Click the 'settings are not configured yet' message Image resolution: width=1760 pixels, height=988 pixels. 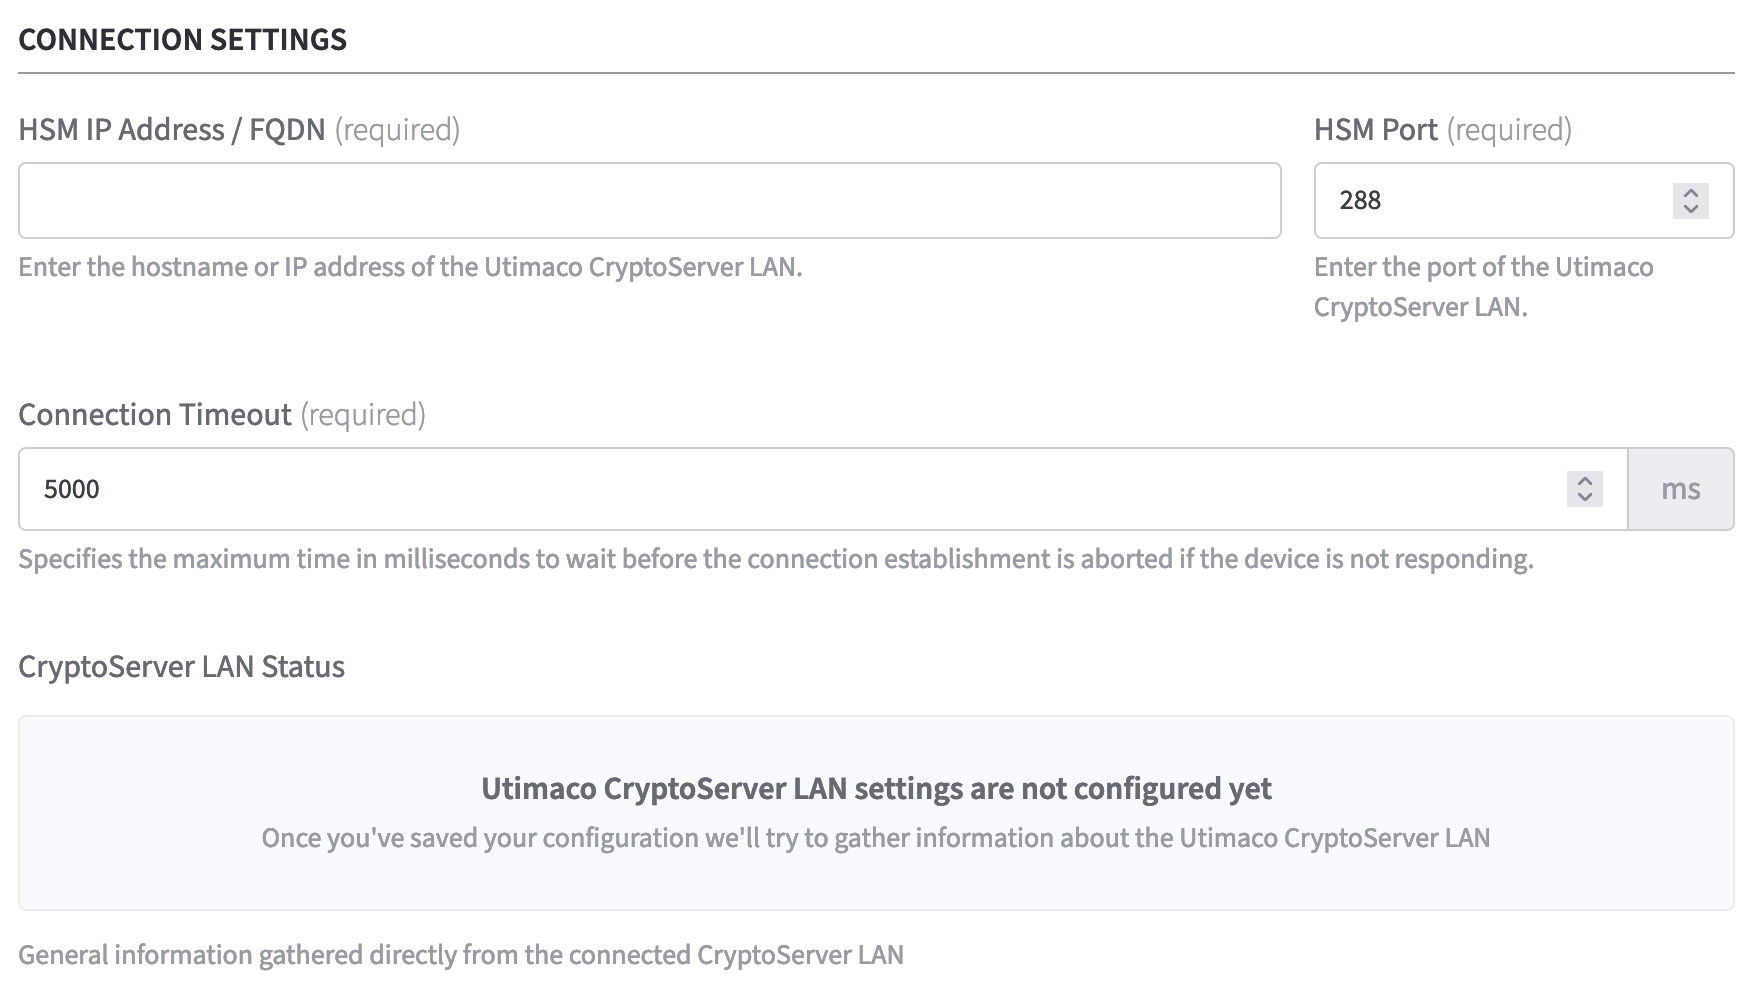[876, 789]
